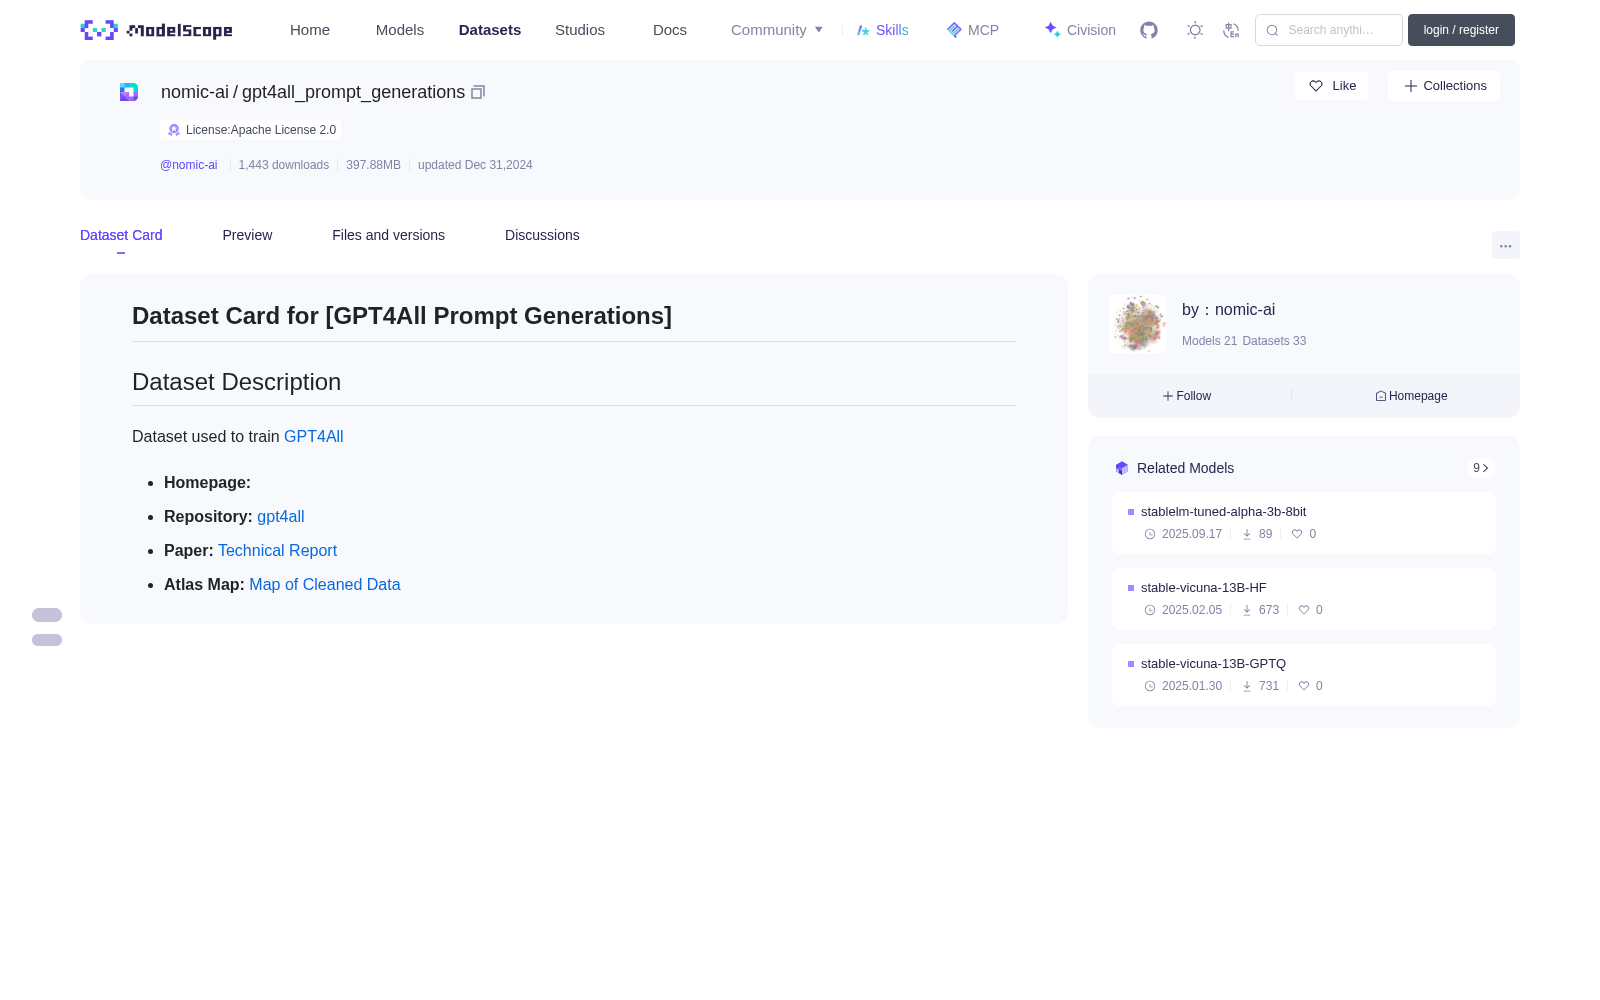Click the ModelScope logo

click(157, 30)
